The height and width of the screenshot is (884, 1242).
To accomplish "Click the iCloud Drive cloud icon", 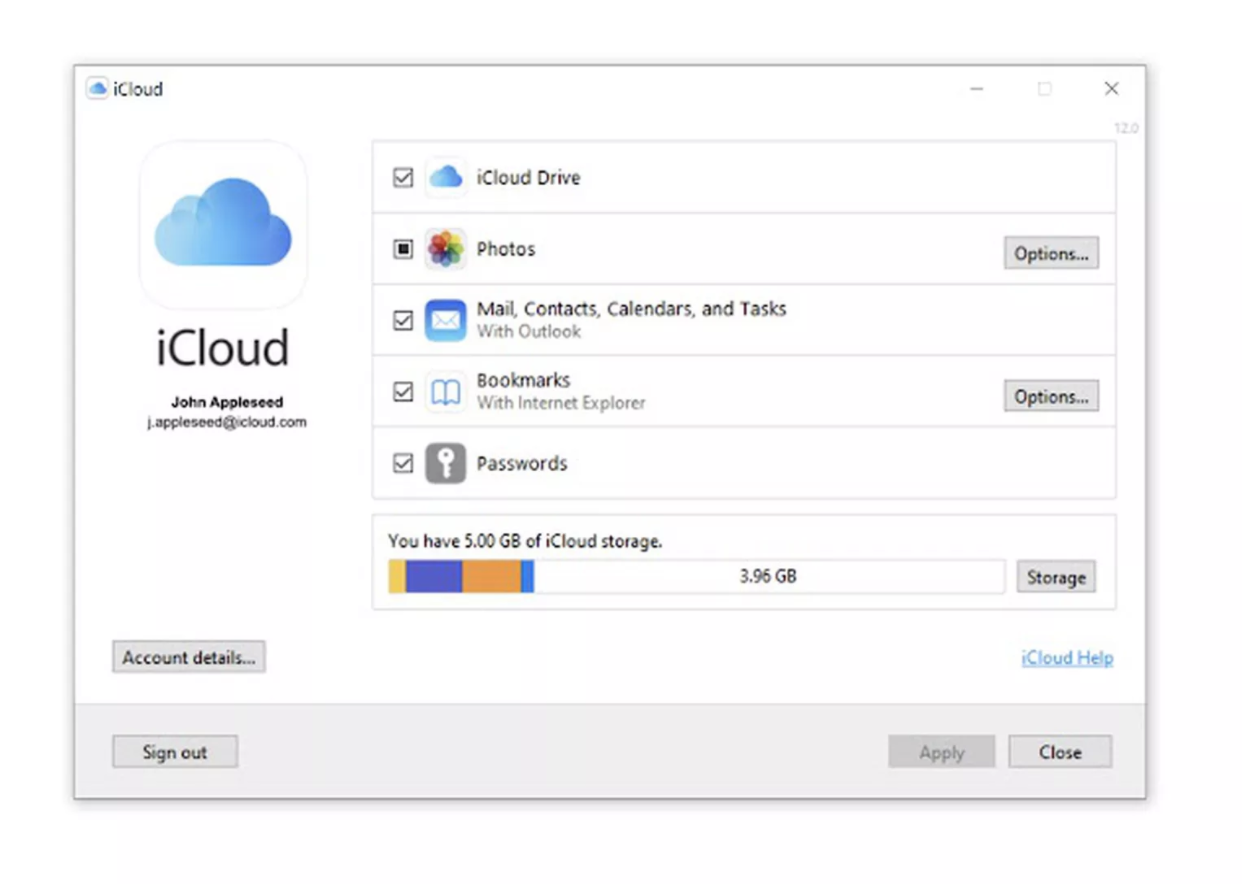I will point(446,178).
